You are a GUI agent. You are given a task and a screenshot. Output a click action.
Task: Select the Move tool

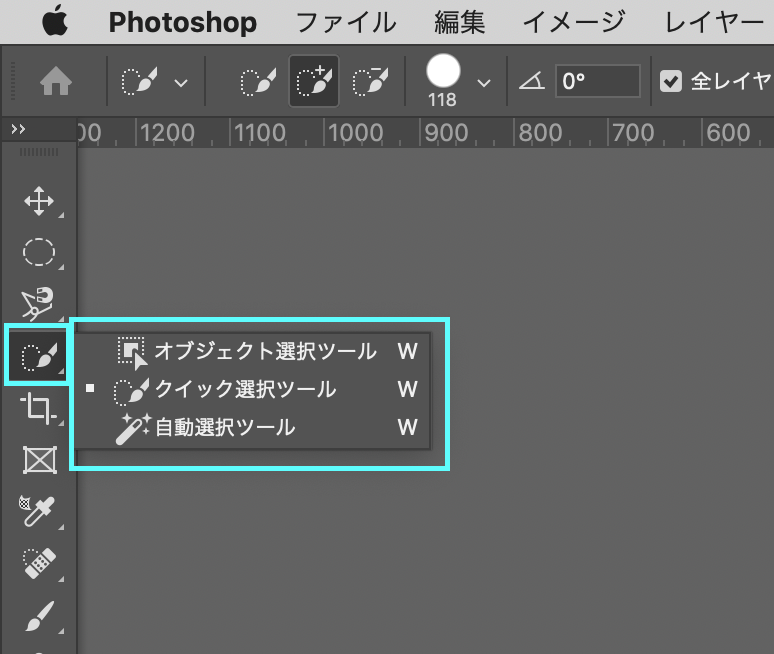[x=39, y=201]
